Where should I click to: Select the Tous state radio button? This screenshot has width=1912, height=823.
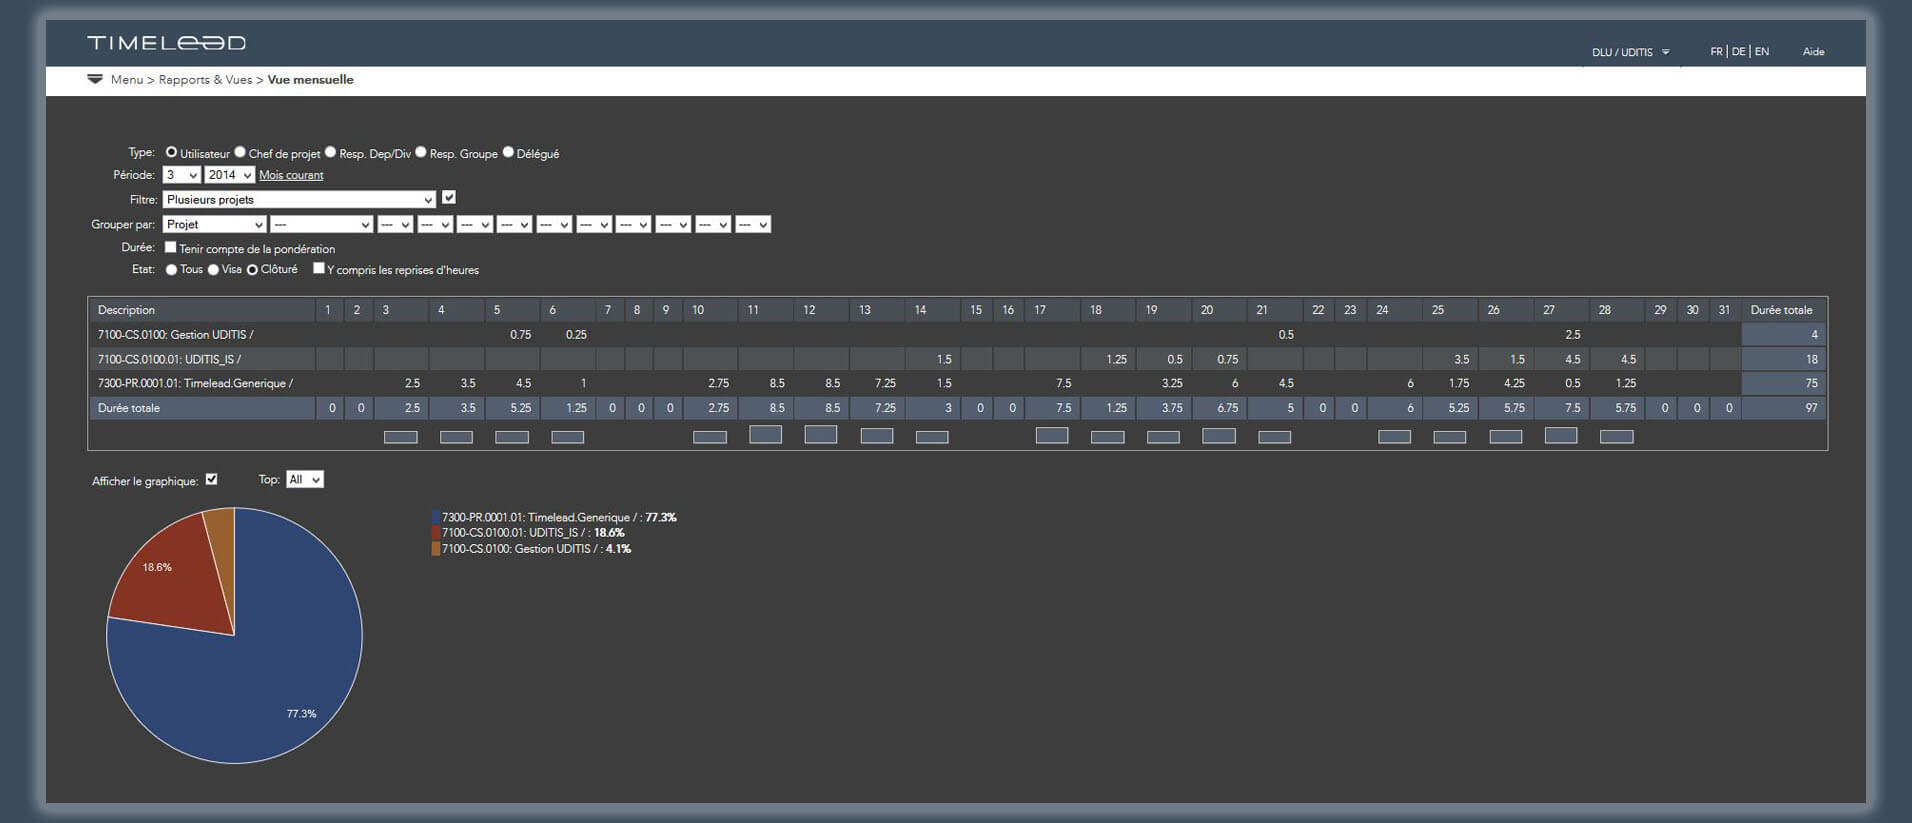tap(171, 270)
